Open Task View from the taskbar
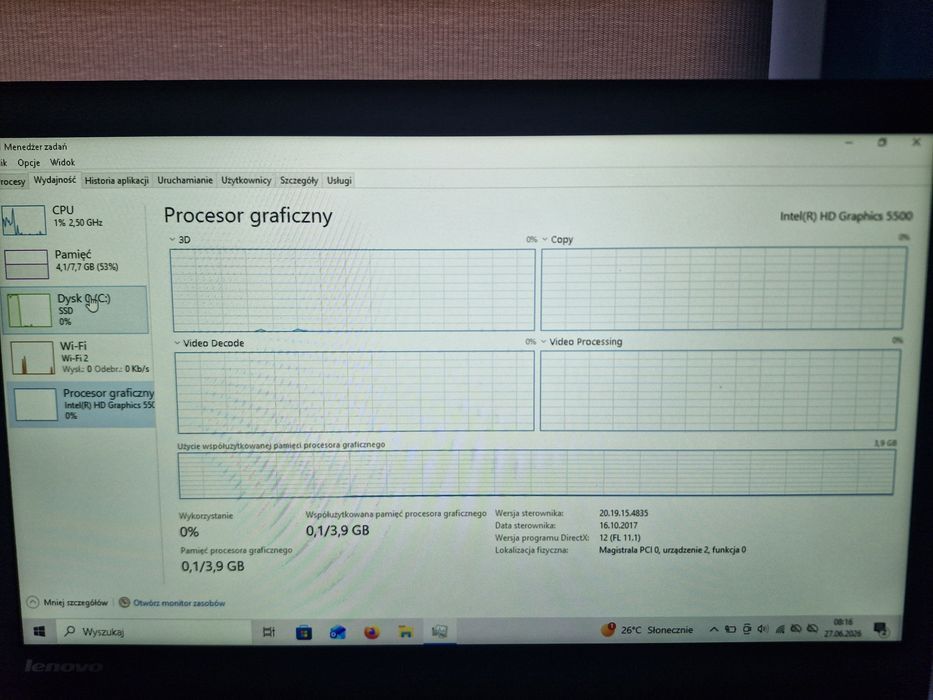The image size is (933, 700). coord(269,632)
